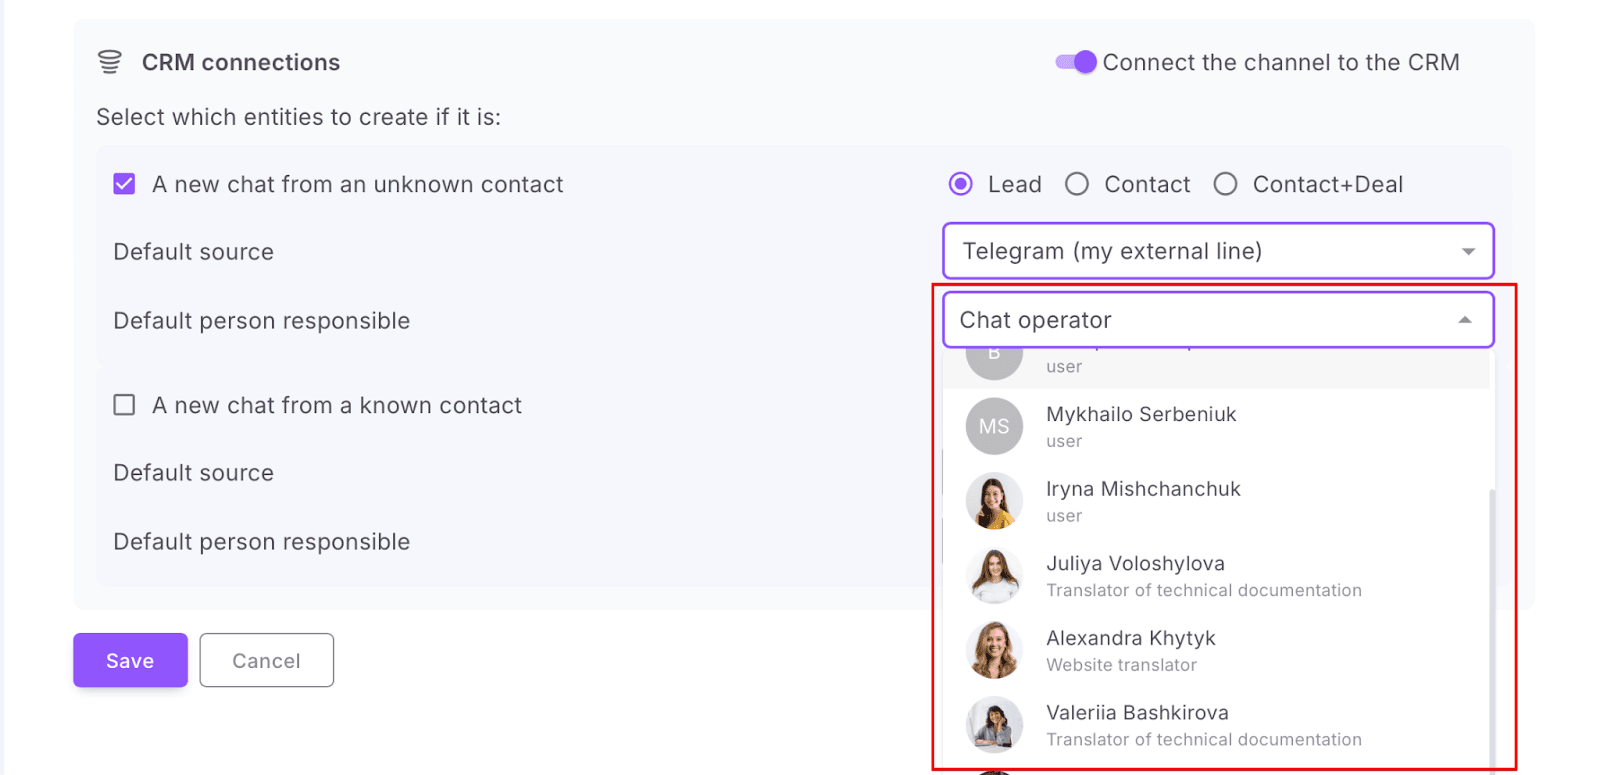Pick Alexandra Khytyk as responsible person
Image resolution: width=1600 pixels, height=775 pixels.
1130,639
